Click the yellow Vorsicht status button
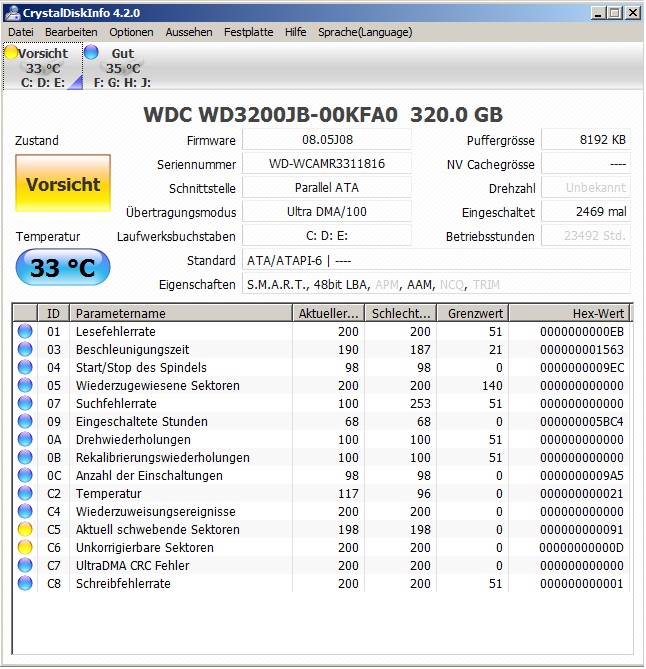646x669 pixels. click(63, 183)
